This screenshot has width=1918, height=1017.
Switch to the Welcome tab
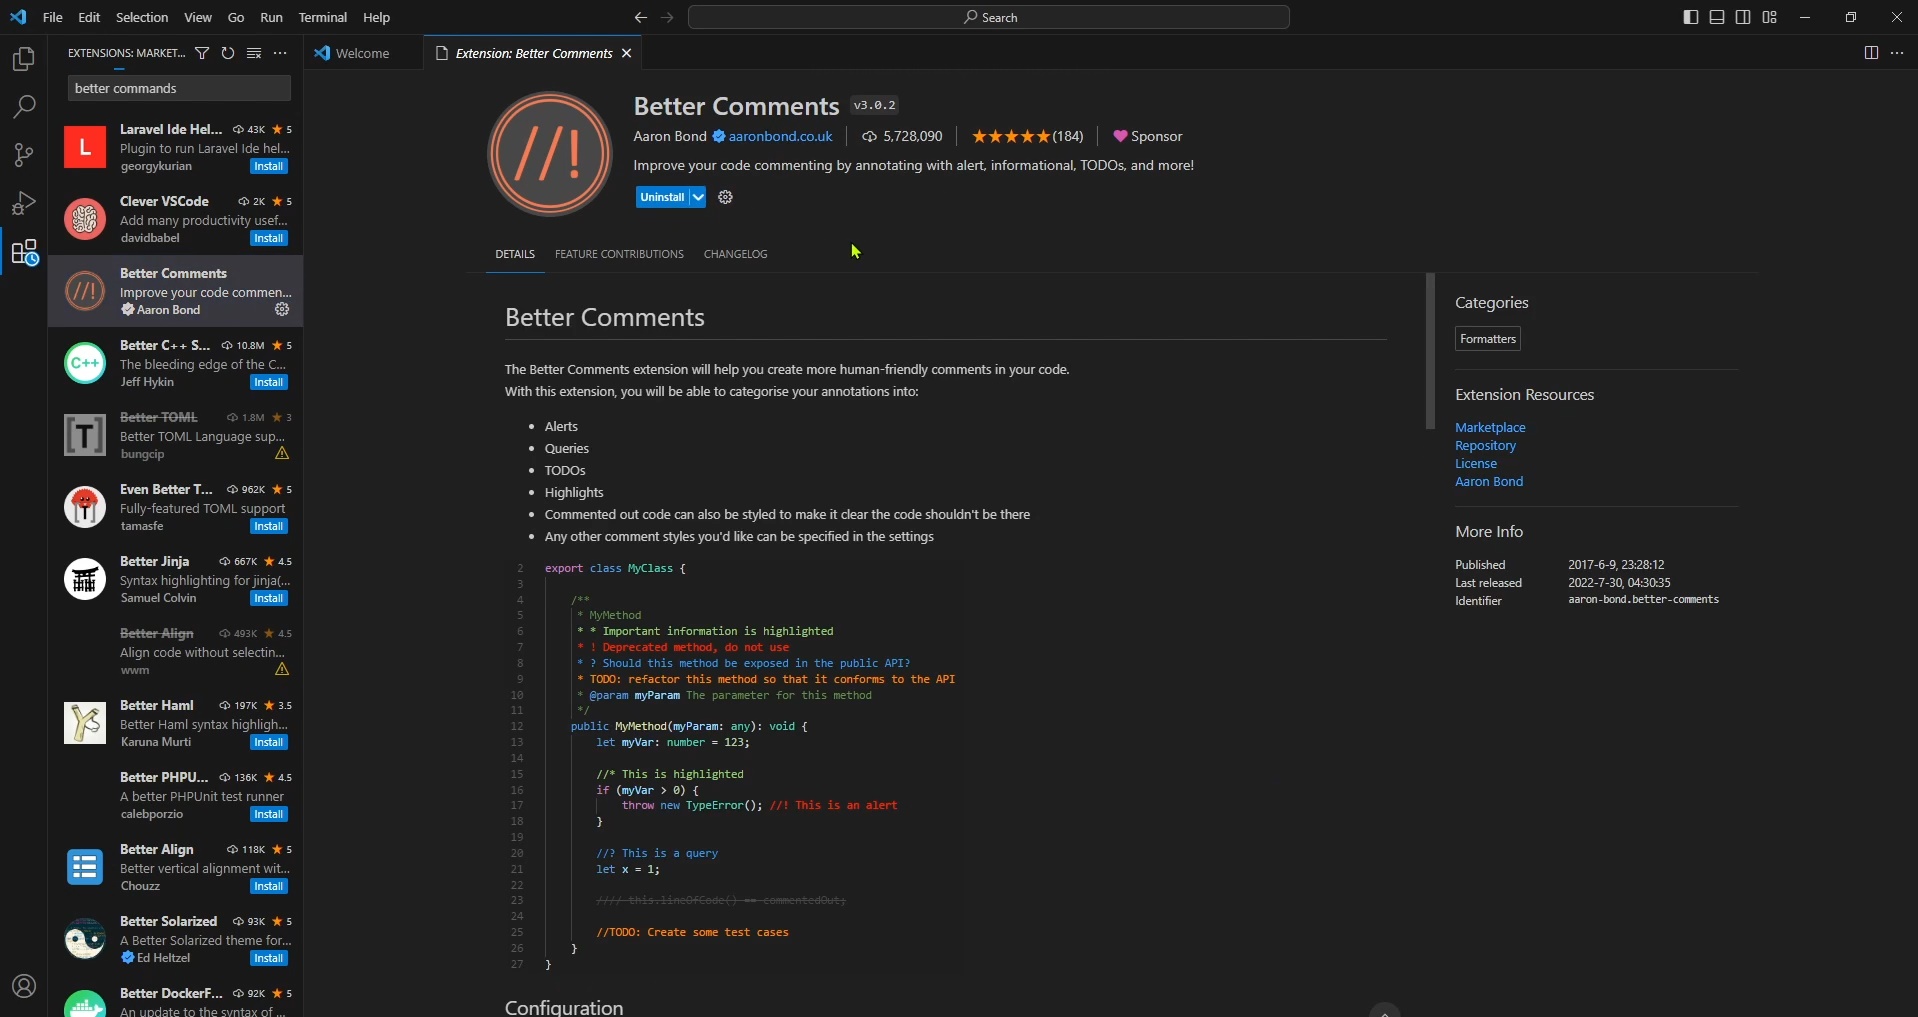click(363, 53)
